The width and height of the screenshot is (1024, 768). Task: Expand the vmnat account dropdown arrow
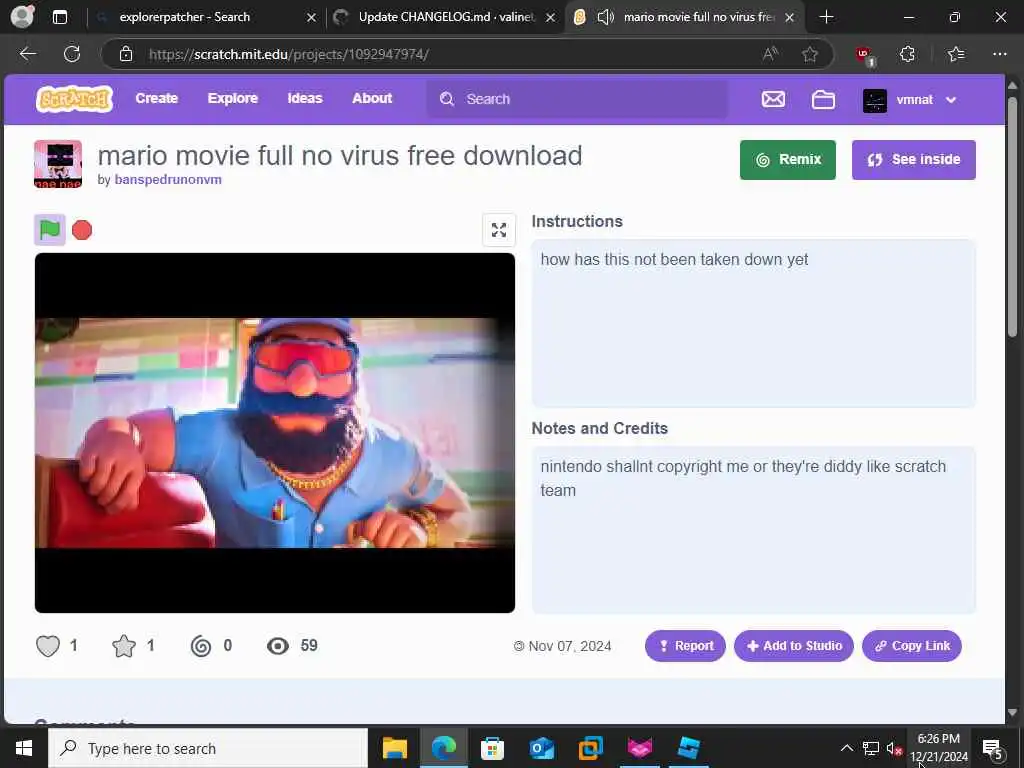pos(951,100)
